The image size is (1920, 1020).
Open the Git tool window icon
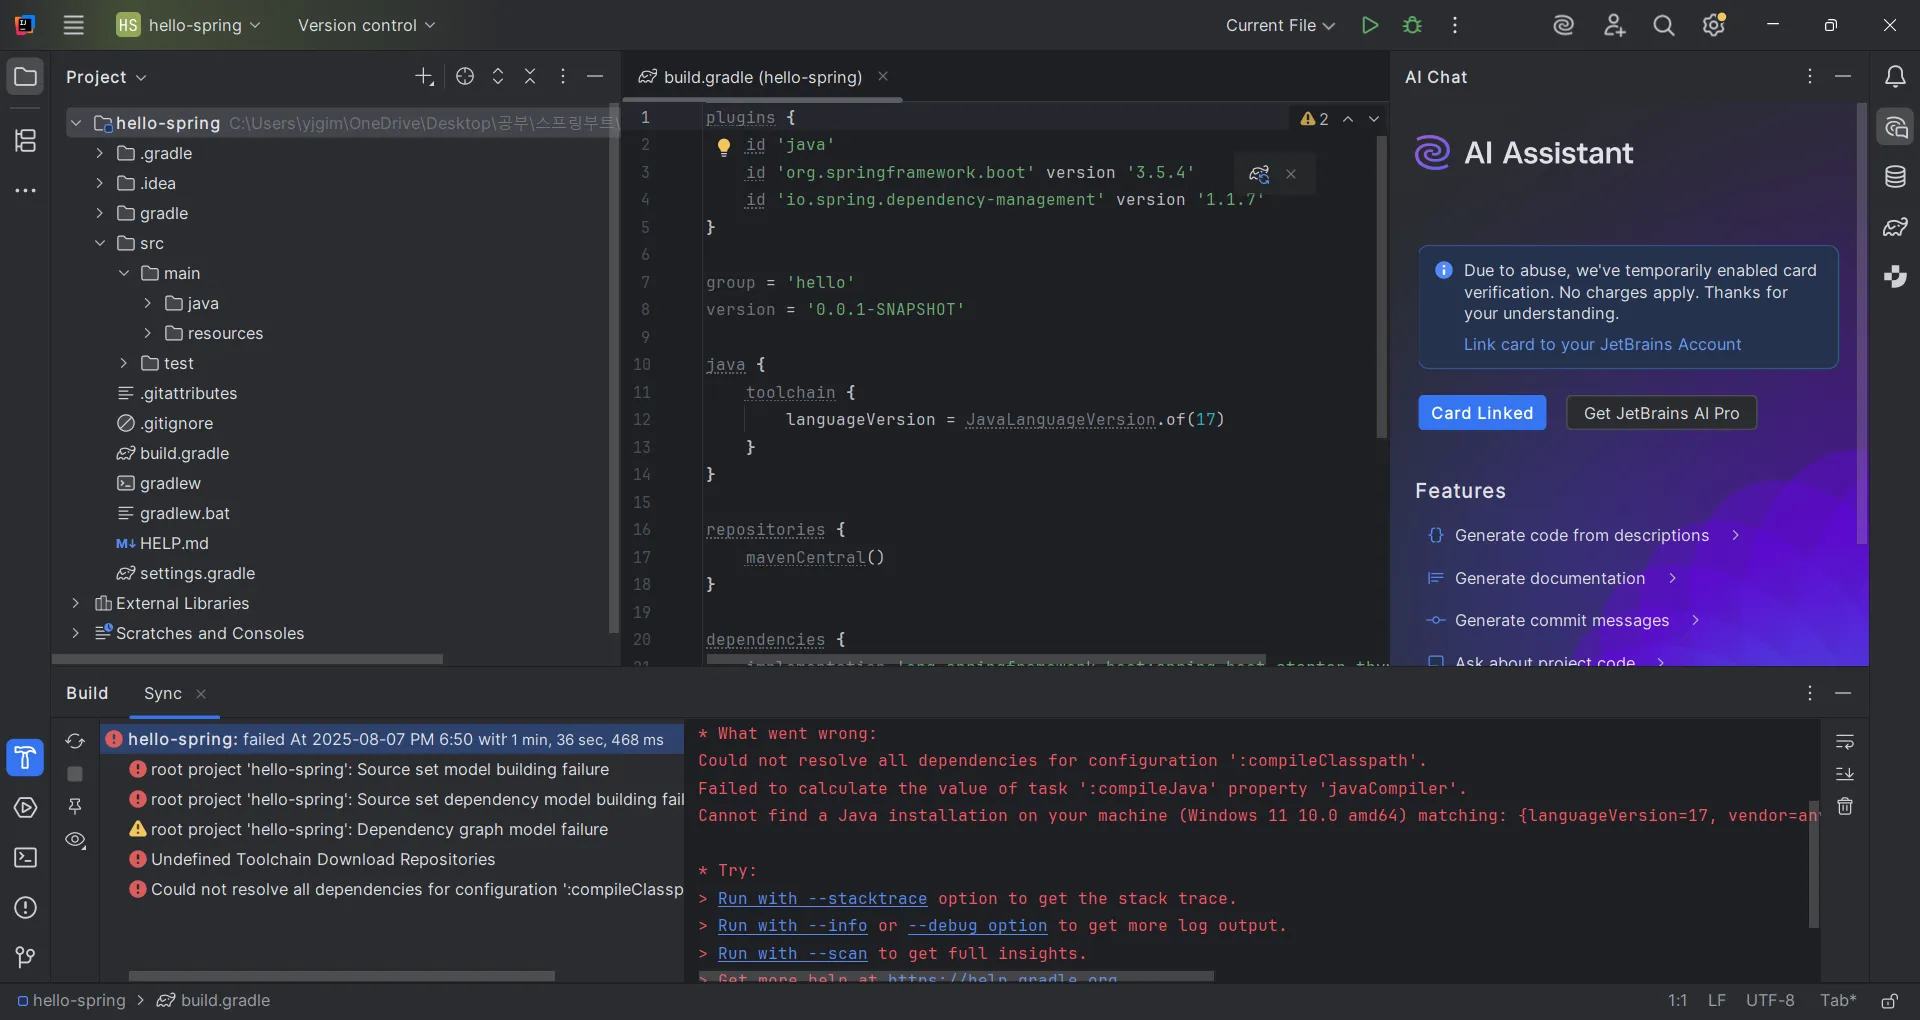[x=25, y=957]
